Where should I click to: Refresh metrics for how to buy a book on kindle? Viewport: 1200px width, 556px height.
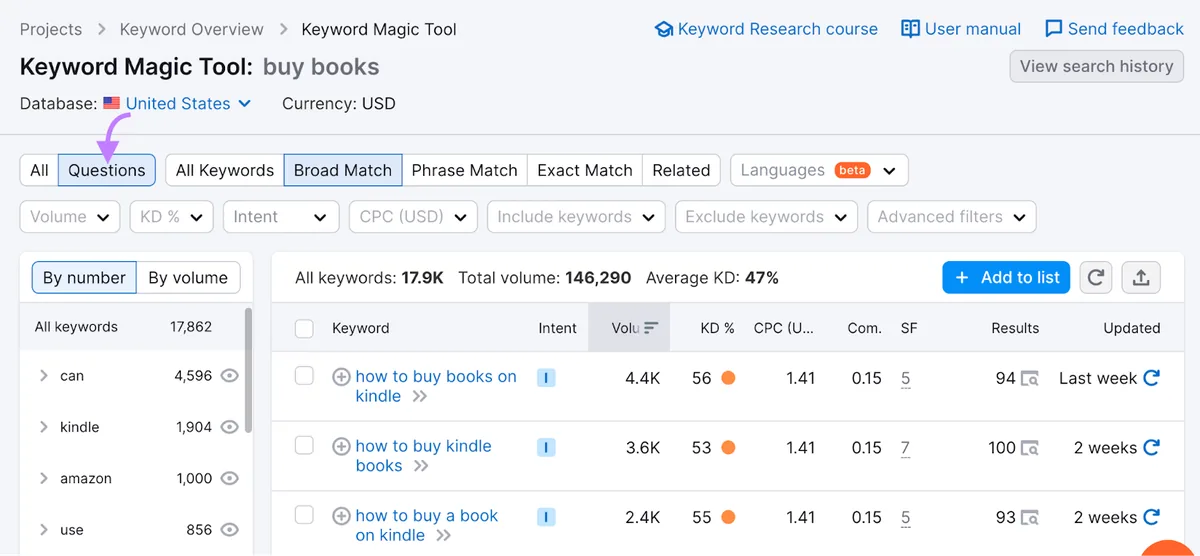(1151, 518)
